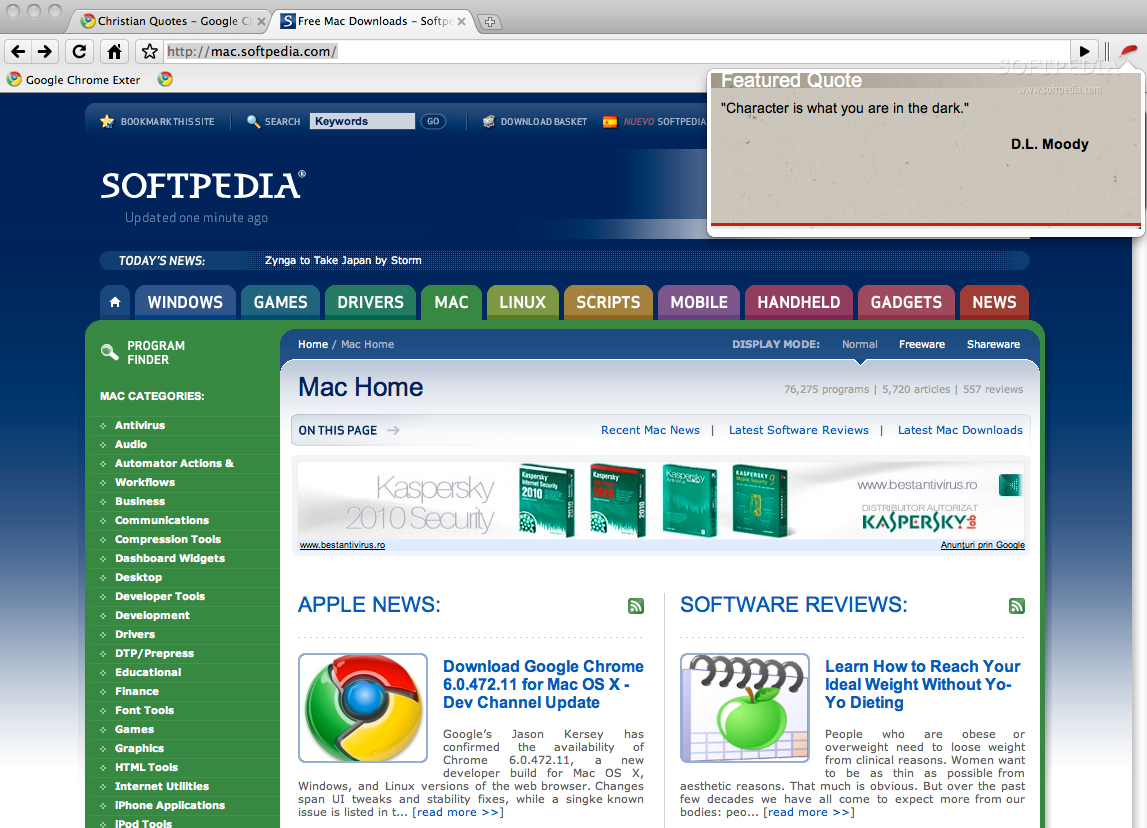Image resolution: width=1147 pixels, height=828 pixels.
Task: Click the Keywords search field
Action: click(x=362, y=121)
